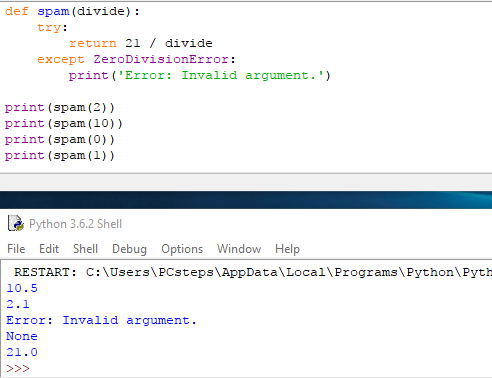Click the 'except ZeroDivisionError:' line
492x378 pixels.
(x=136, y=59)
